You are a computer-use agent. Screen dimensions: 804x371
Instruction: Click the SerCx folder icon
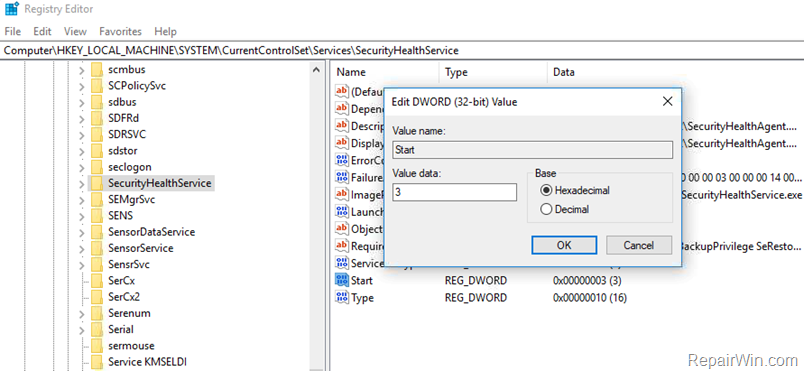pyautogui.click(x=97, y=281)
